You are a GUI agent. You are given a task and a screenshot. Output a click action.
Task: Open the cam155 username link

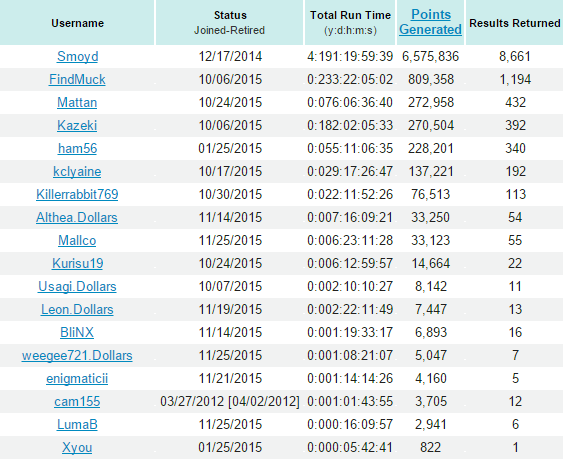(x=77, y=401)
